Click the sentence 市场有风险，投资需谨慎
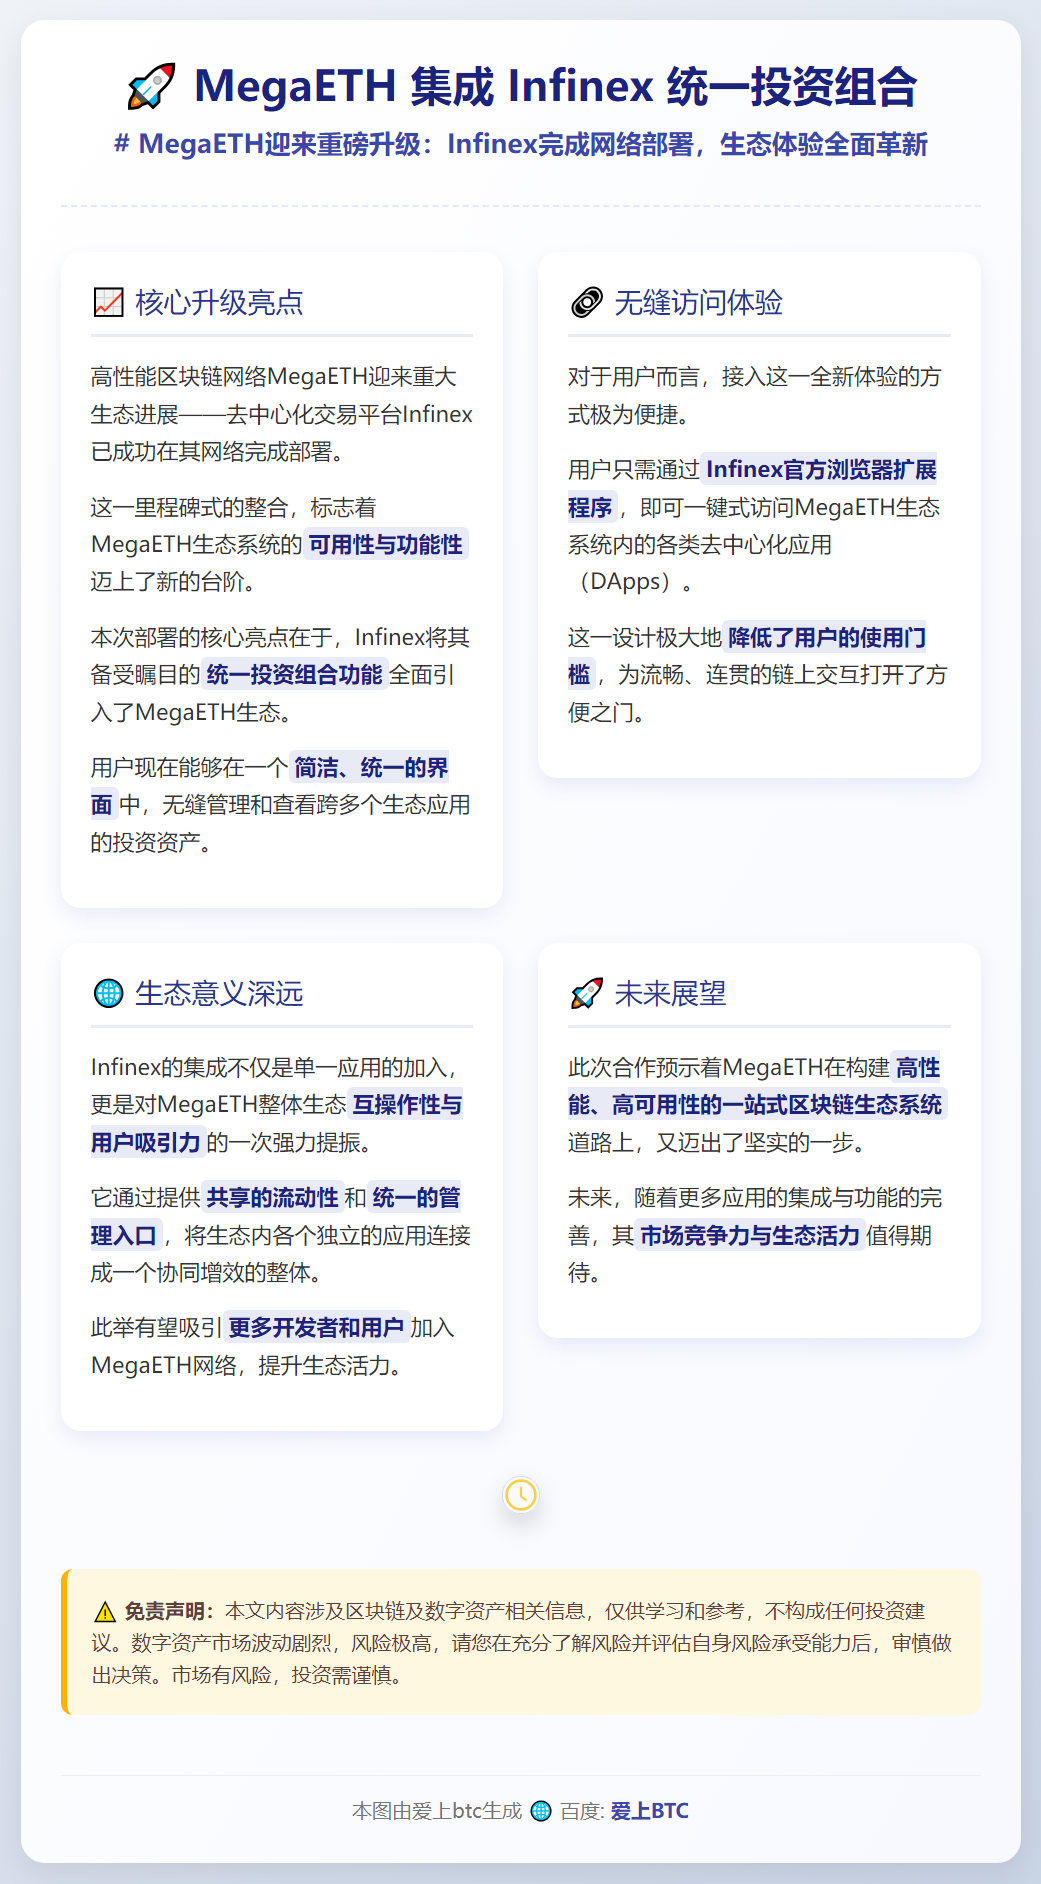Image resolution: width=1041 pixels, height=1884 pixels. click(291, 1675)
